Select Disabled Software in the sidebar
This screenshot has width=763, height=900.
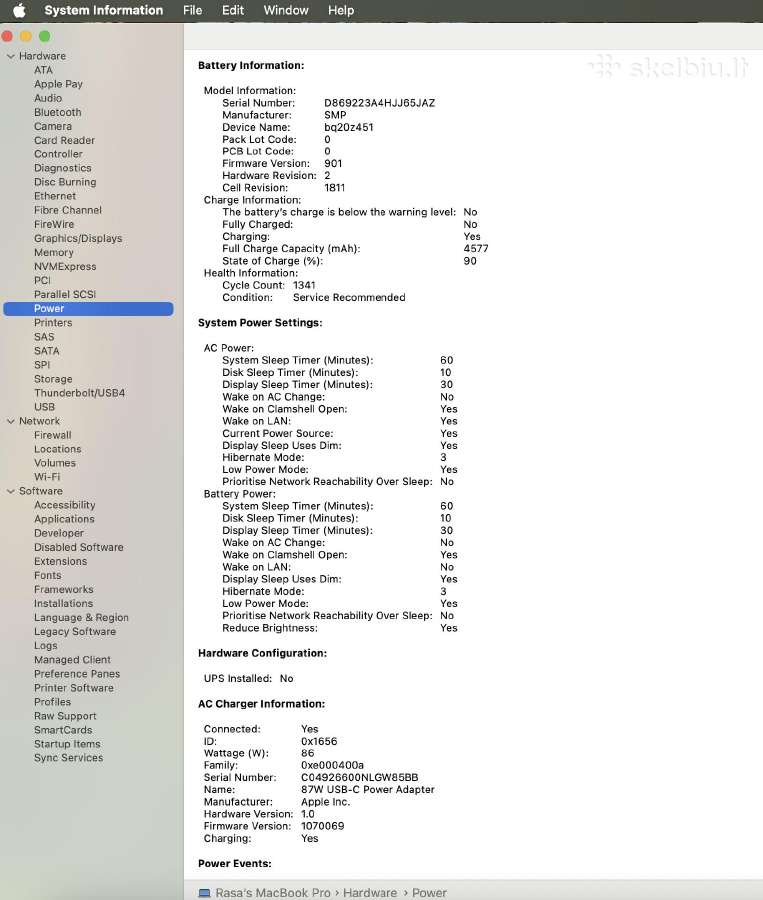(79, 548)
